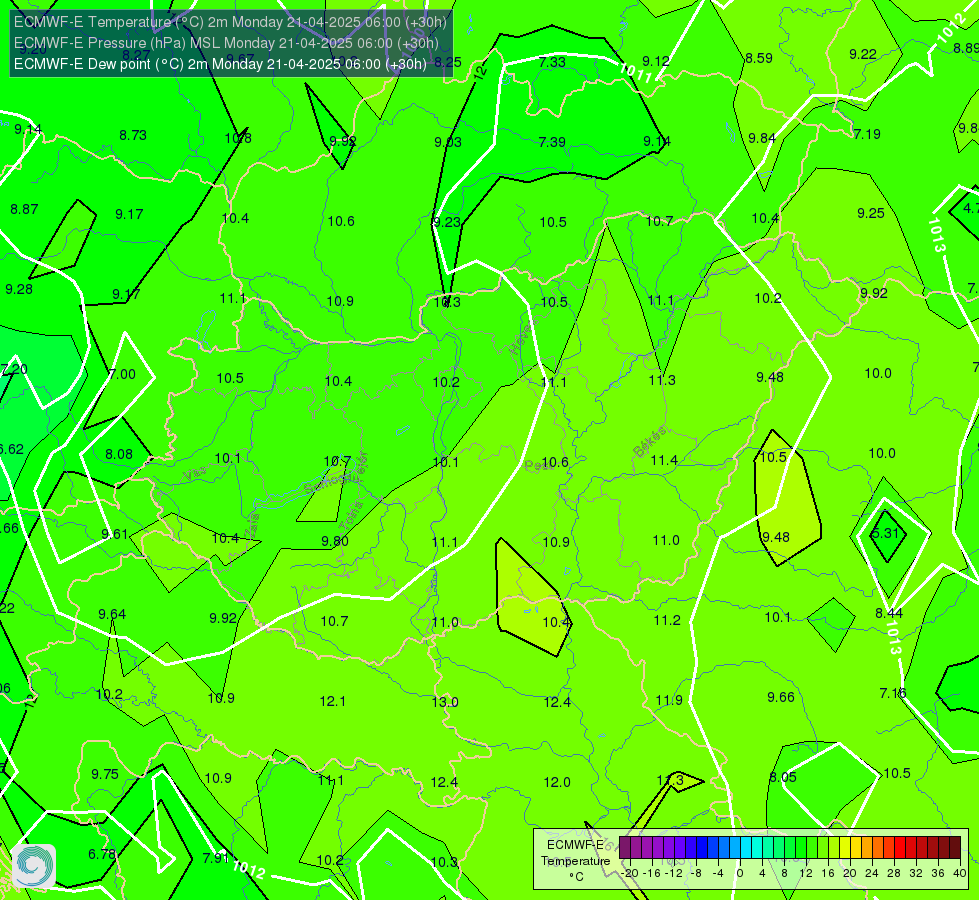Select the ECMWF-E Dew point 2m legend line
Screen dimensions: 979x900
(220, 64)
